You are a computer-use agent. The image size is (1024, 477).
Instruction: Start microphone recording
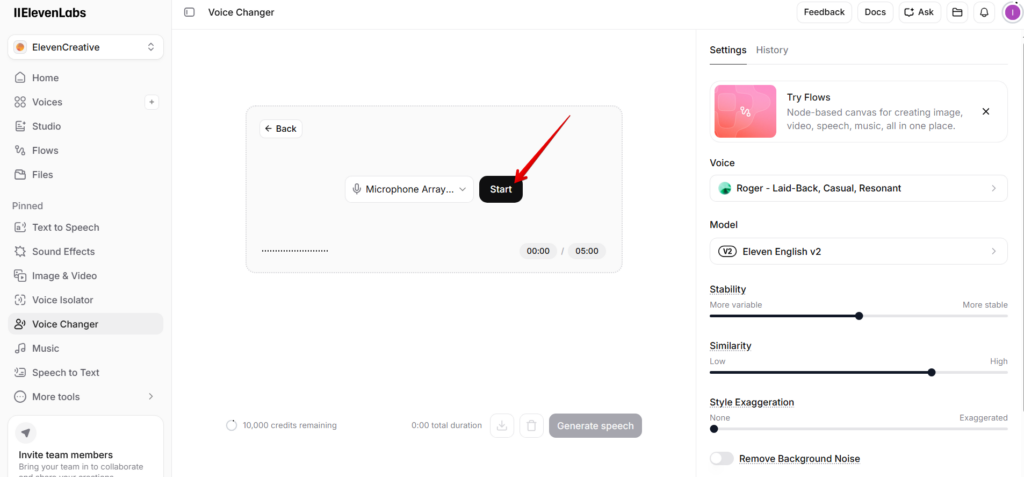pyautogui.click(x=501, y=189)
